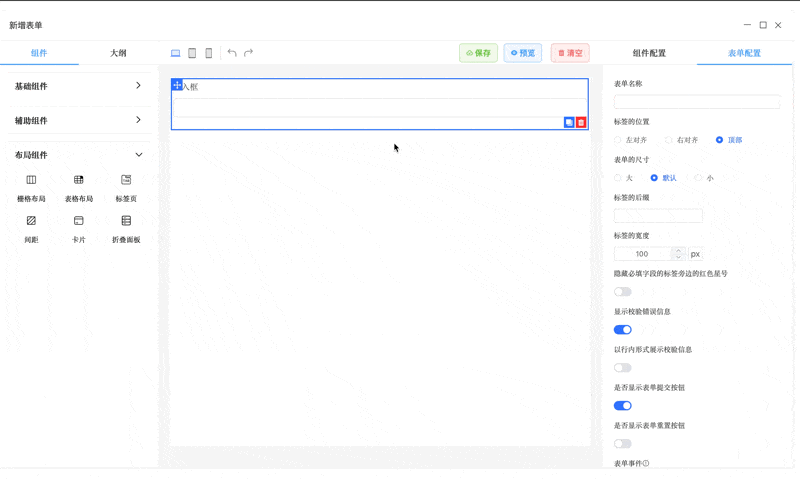This screenshot has width=800, height=479.
Task: Switch to the 大纲 tab
Action: click(x=118, y=53)
